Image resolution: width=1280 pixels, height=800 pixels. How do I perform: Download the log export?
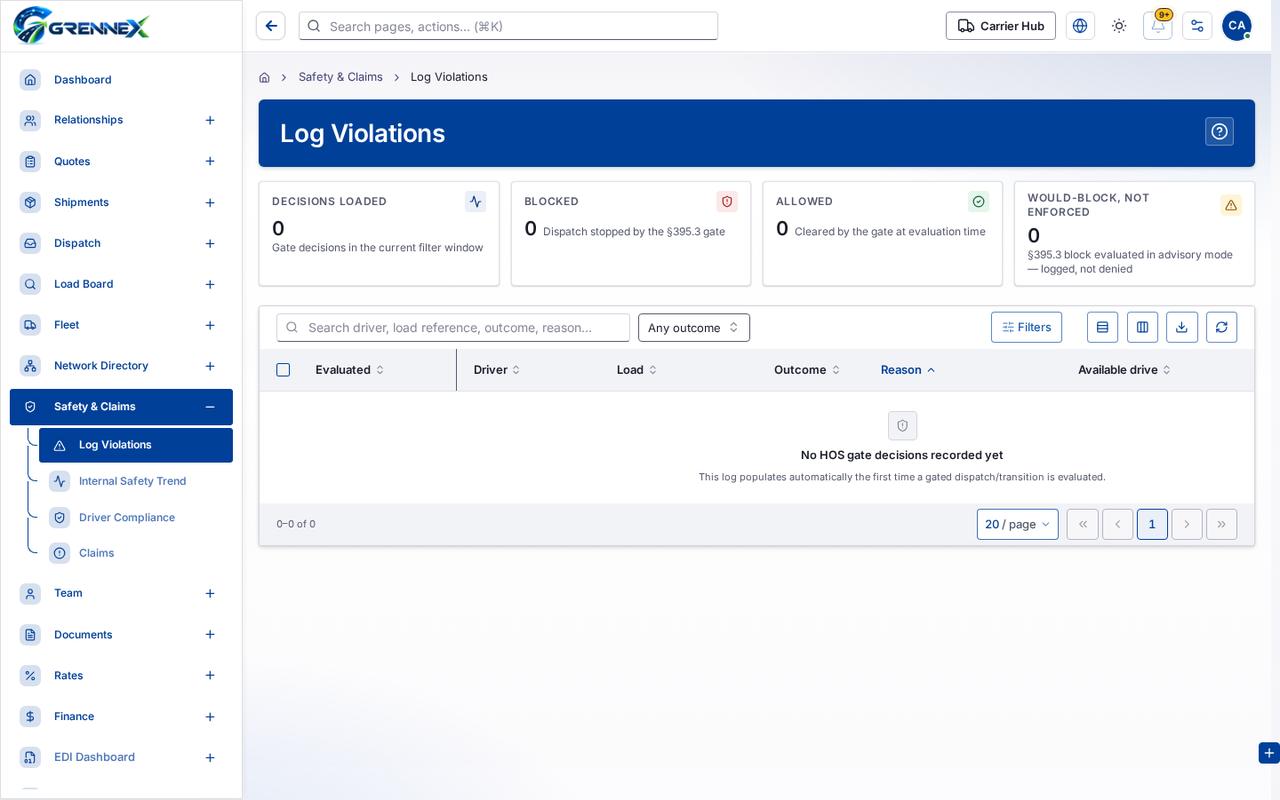1182,327
